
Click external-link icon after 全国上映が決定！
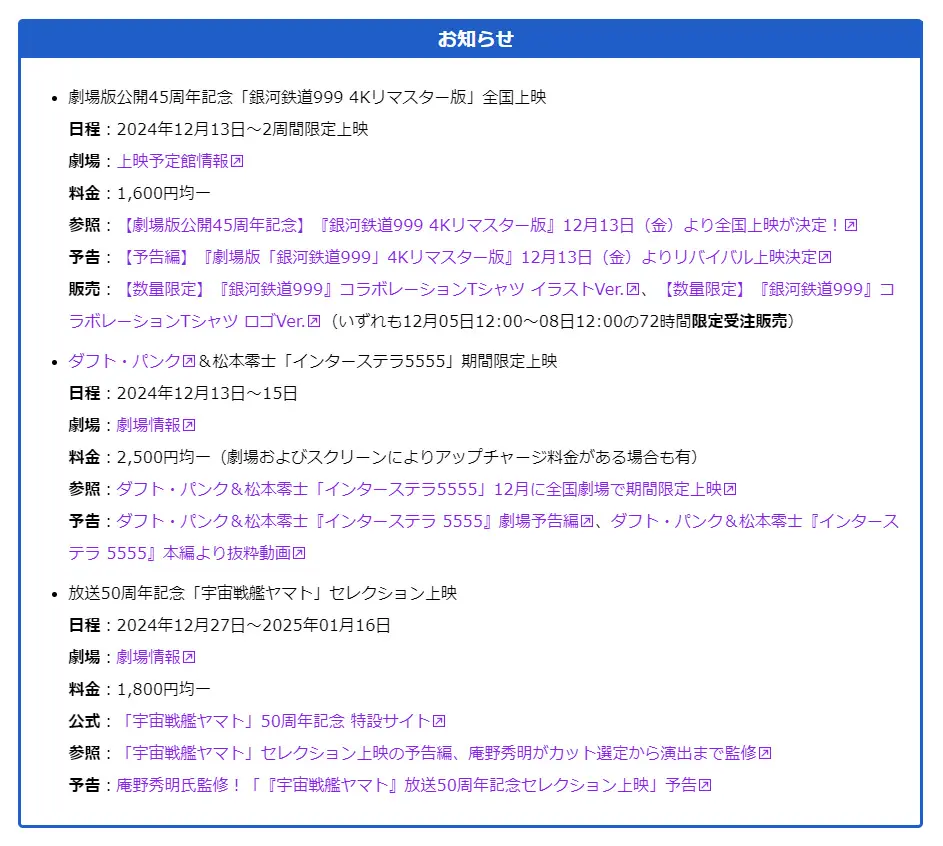pyautogui.click(x=850, y=225)
